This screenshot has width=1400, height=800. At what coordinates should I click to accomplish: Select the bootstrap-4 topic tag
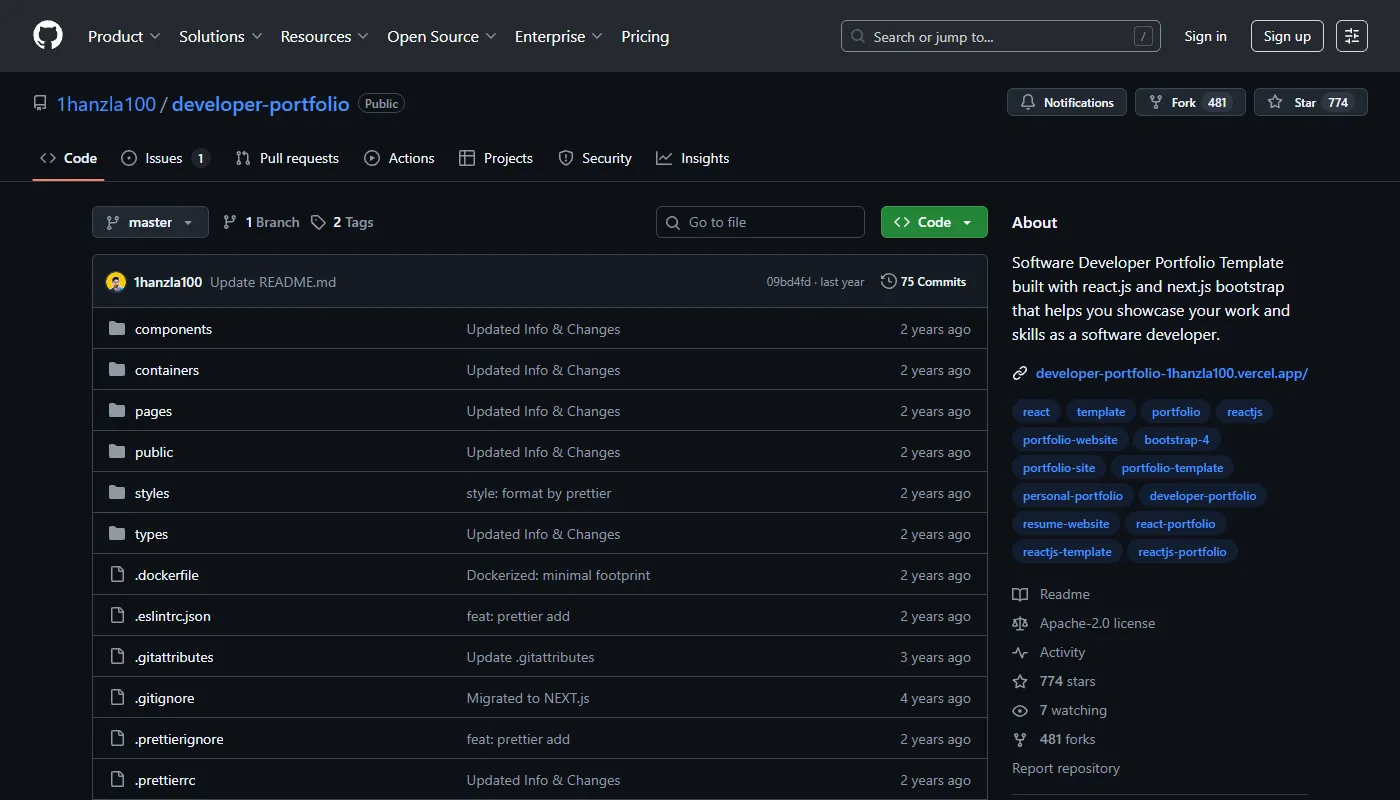[x=1177, y=440]
